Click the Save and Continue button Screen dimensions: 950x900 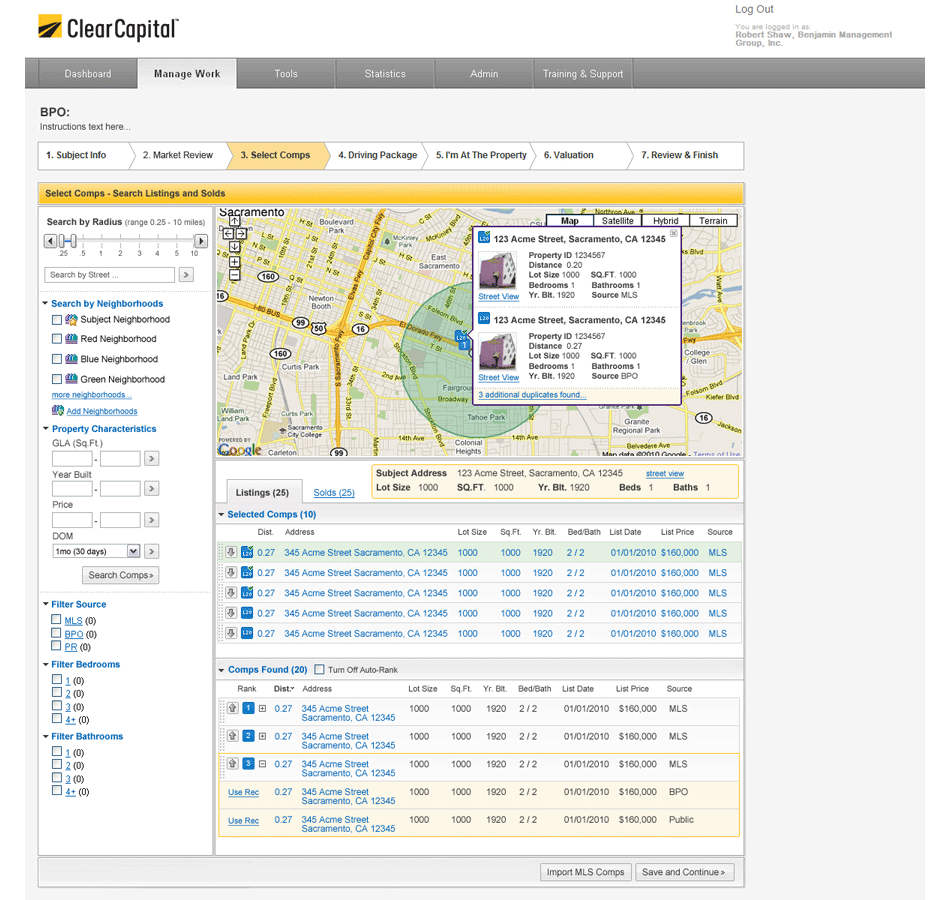[684, 872]
